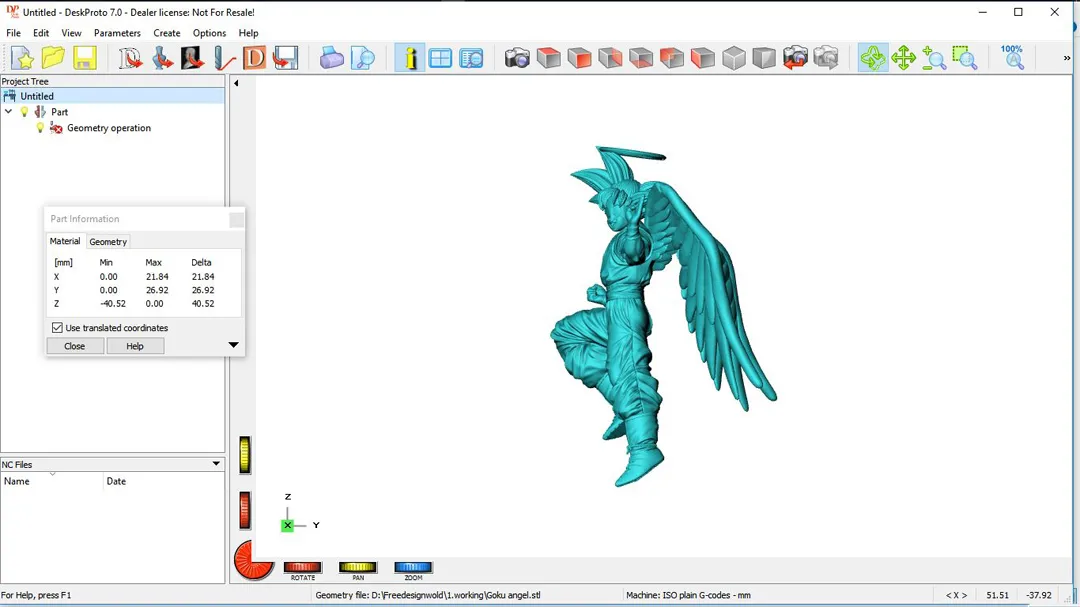Click the Part Information title bar close box
This screenshot has width=1080, height=607.
236,219
